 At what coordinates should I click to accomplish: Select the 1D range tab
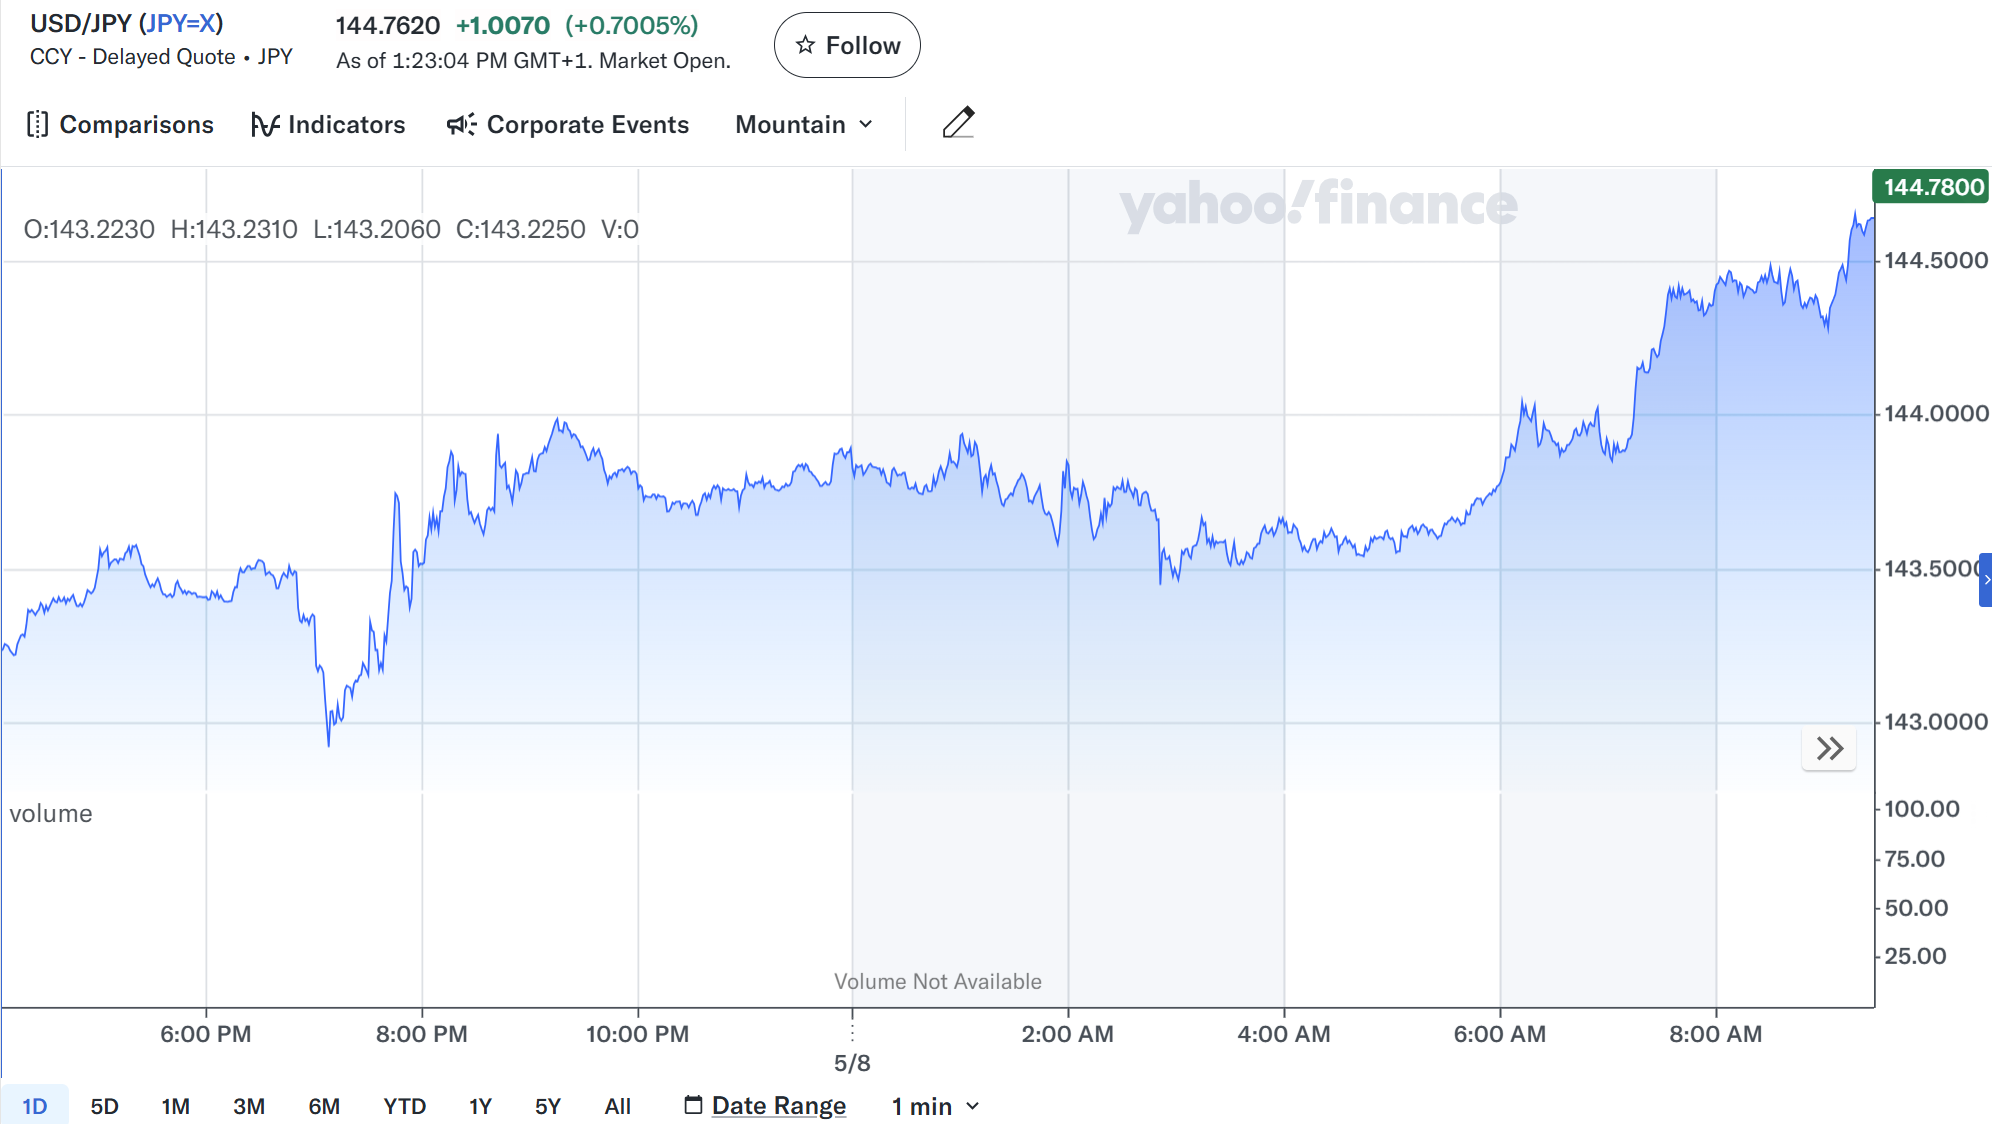(35, 1106)
